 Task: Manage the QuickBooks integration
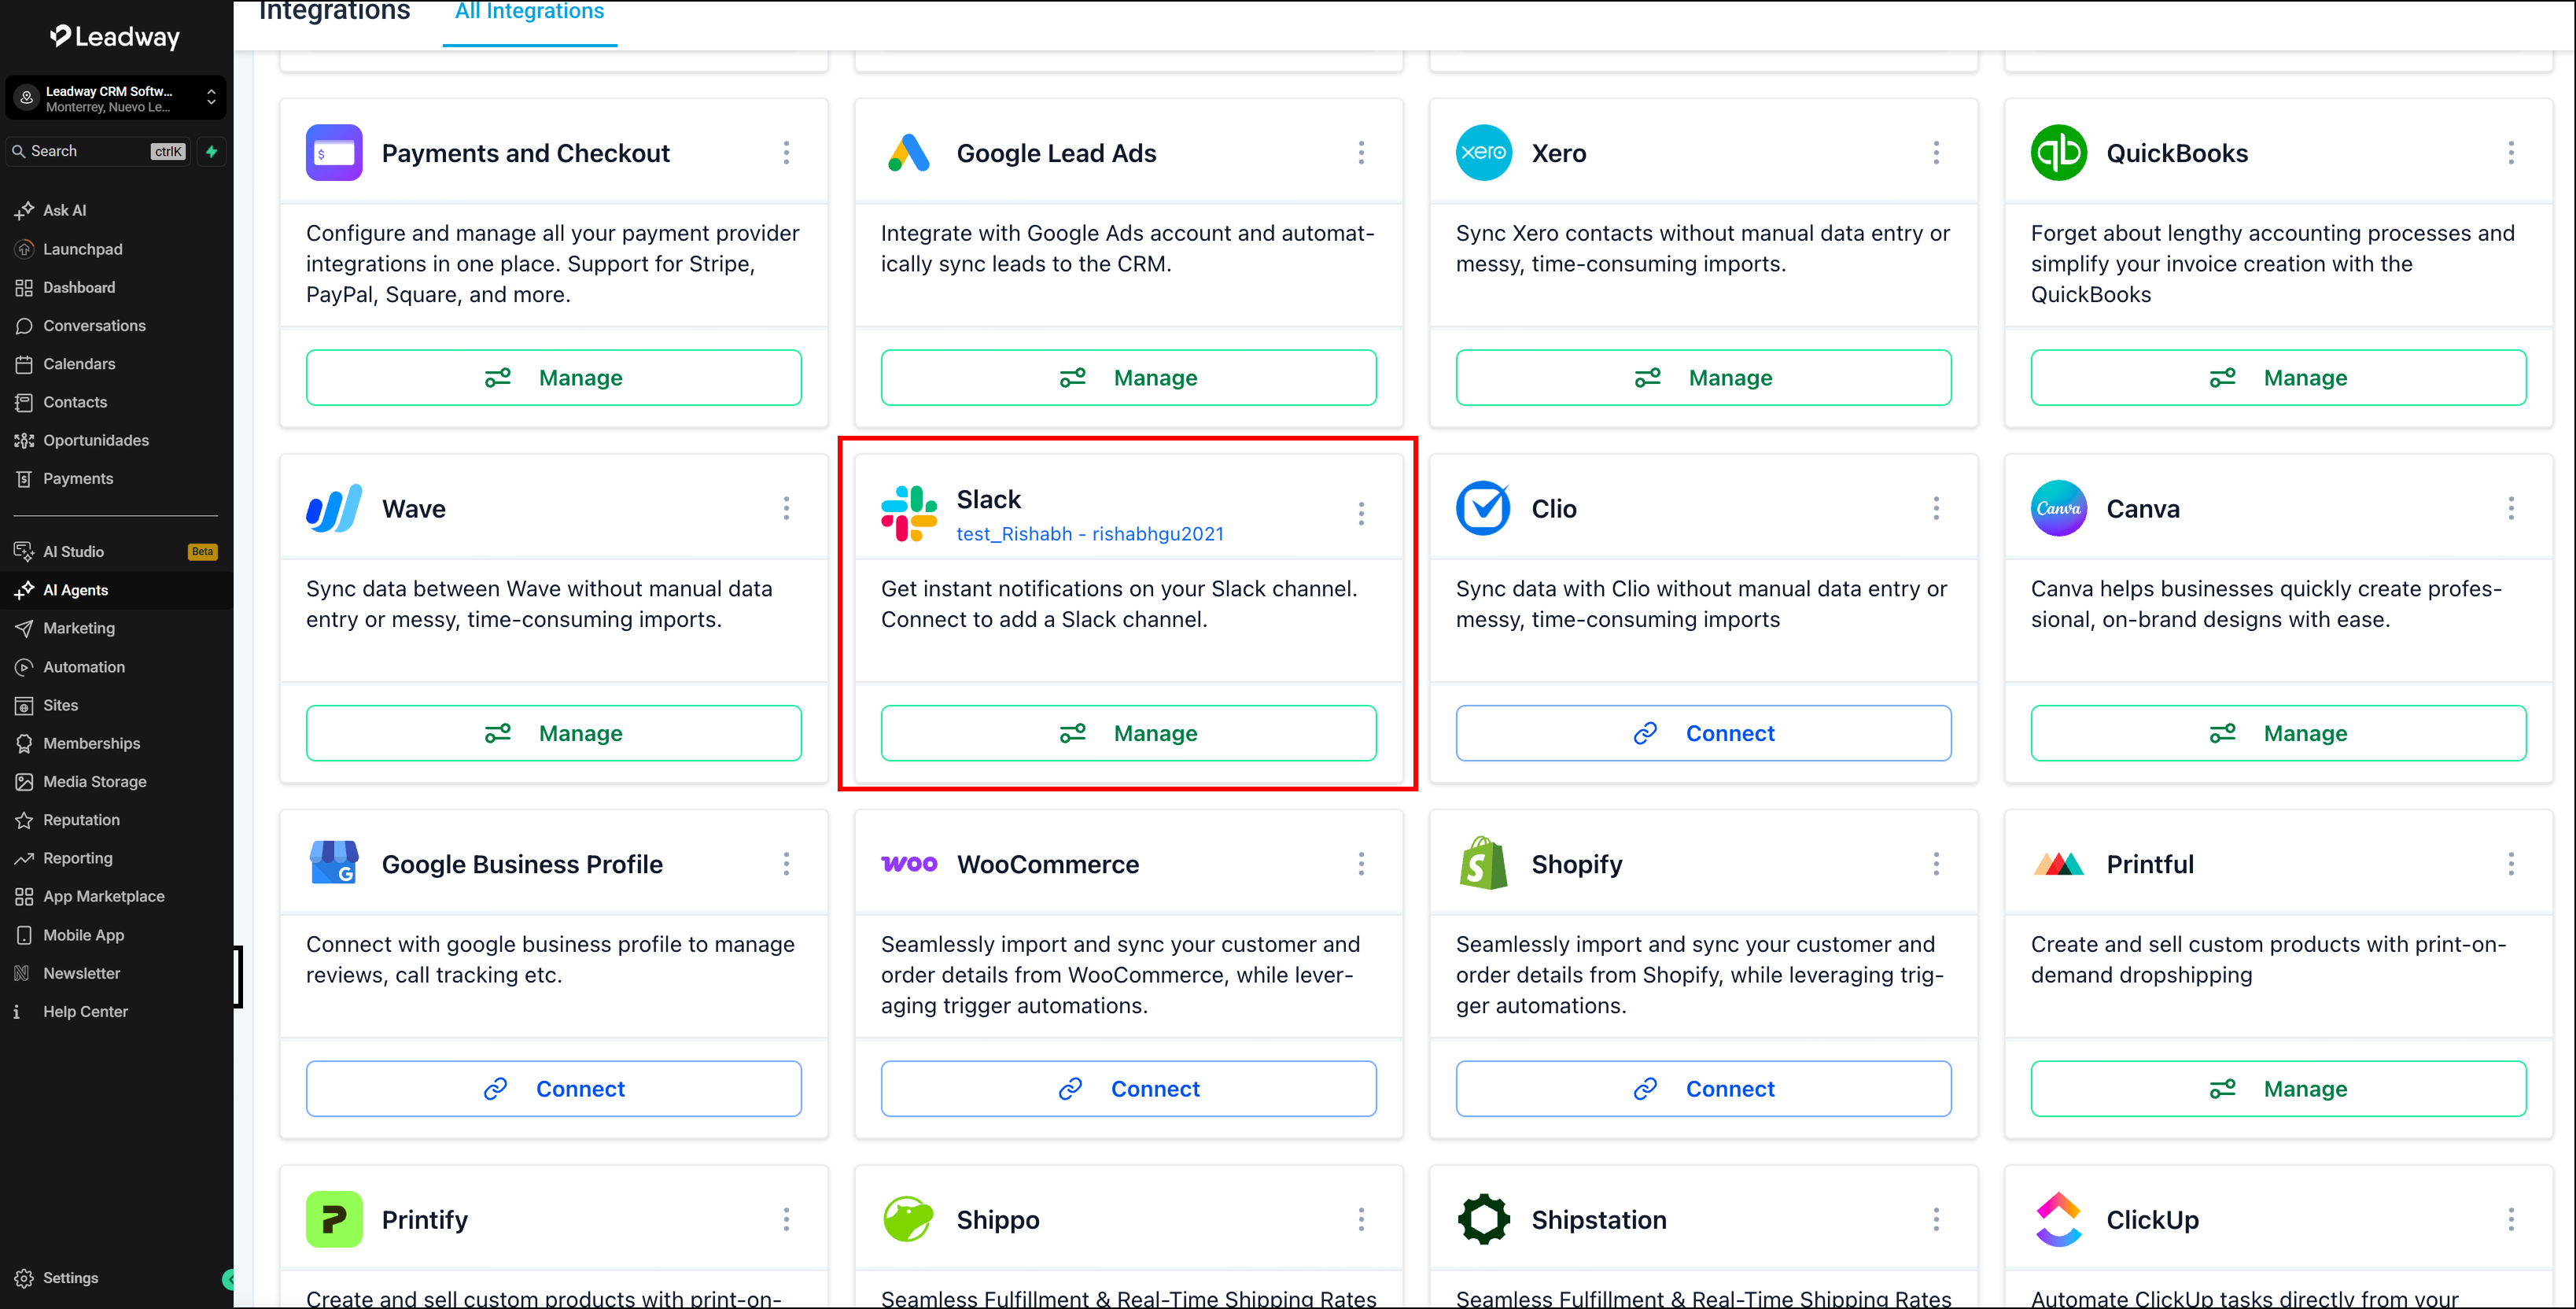[2278, 377]
